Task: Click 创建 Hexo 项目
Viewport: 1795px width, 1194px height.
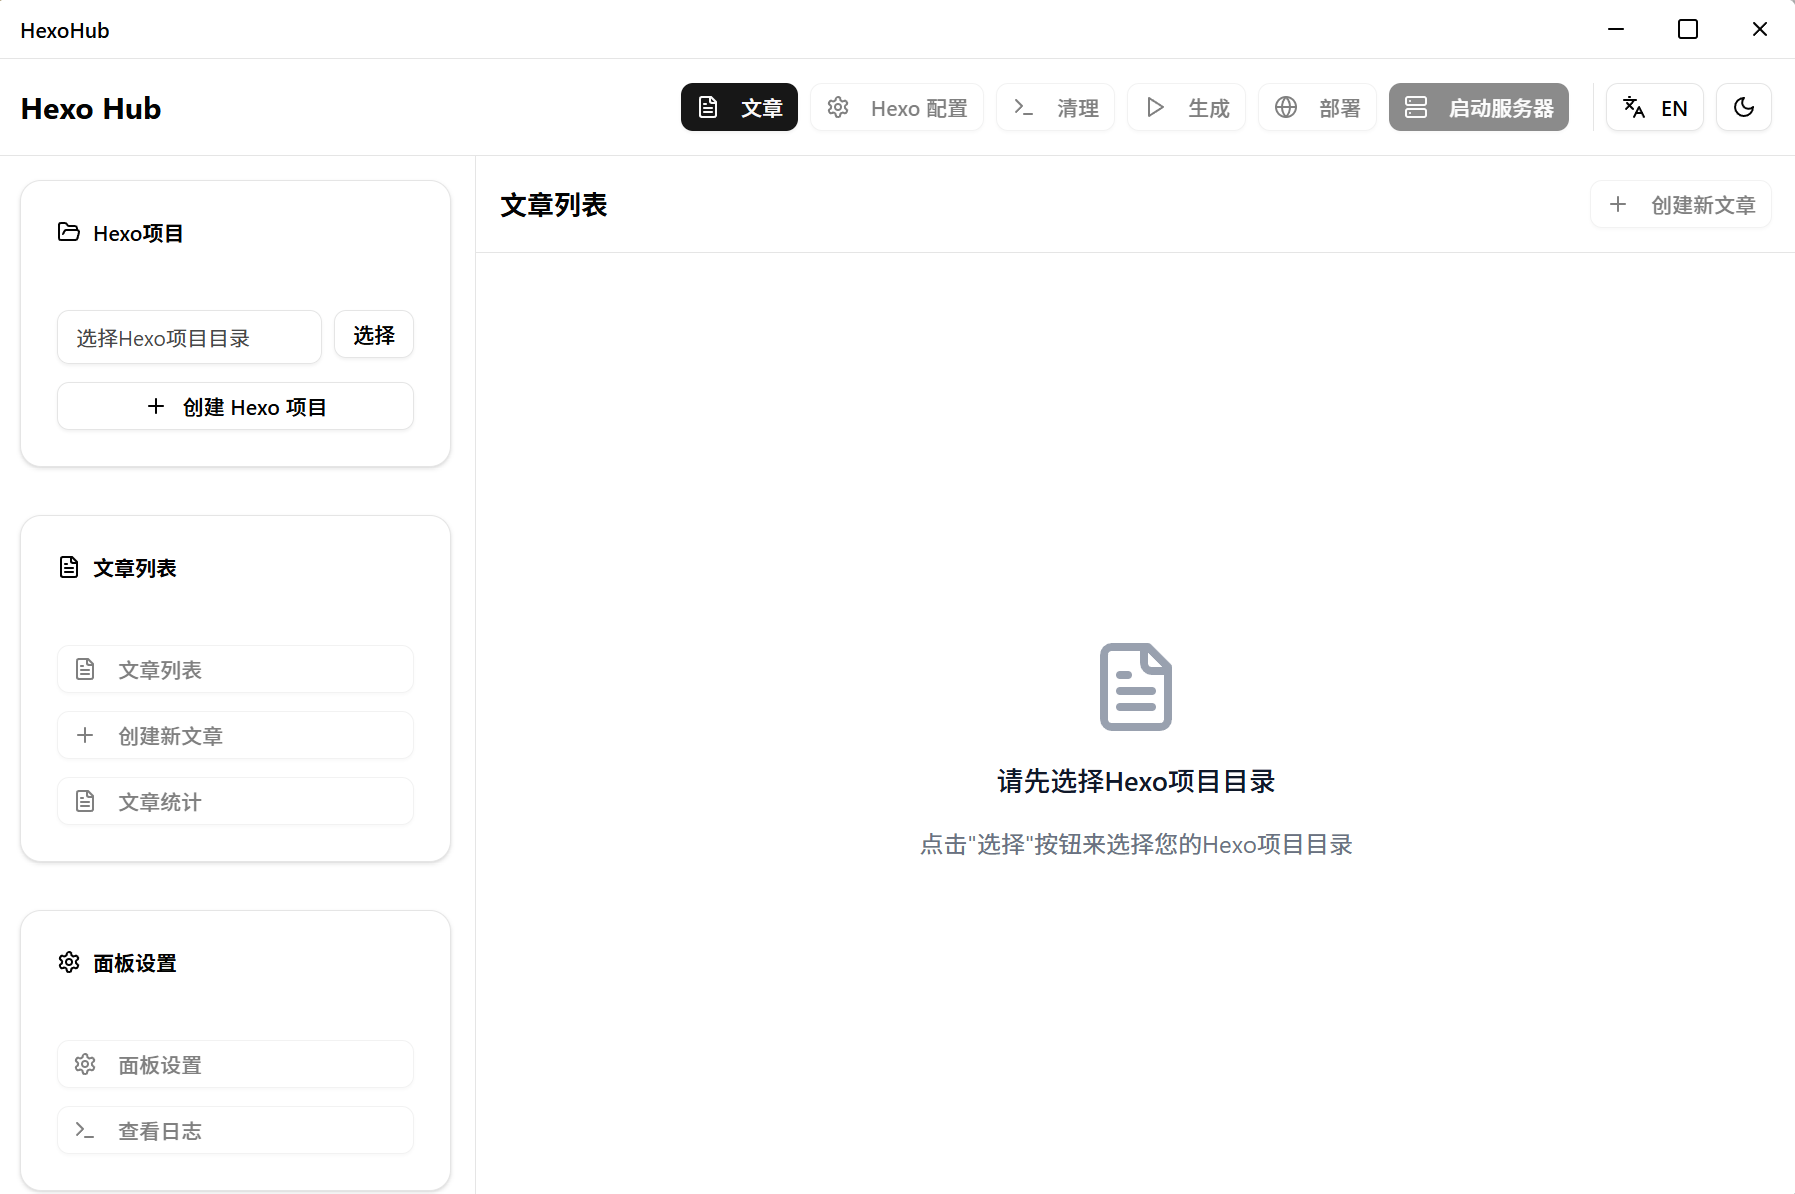Action: (235, 406)
